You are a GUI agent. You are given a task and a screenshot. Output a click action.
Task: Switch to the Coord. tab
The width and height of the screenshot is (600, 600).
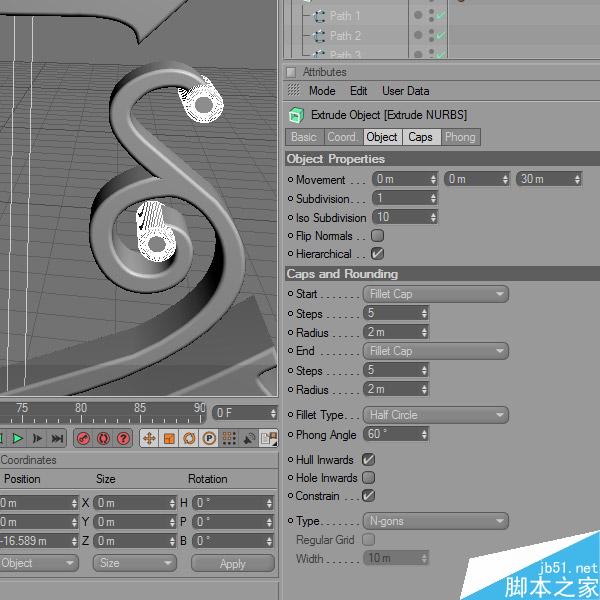pyautogui.click(x=343, y=137)
